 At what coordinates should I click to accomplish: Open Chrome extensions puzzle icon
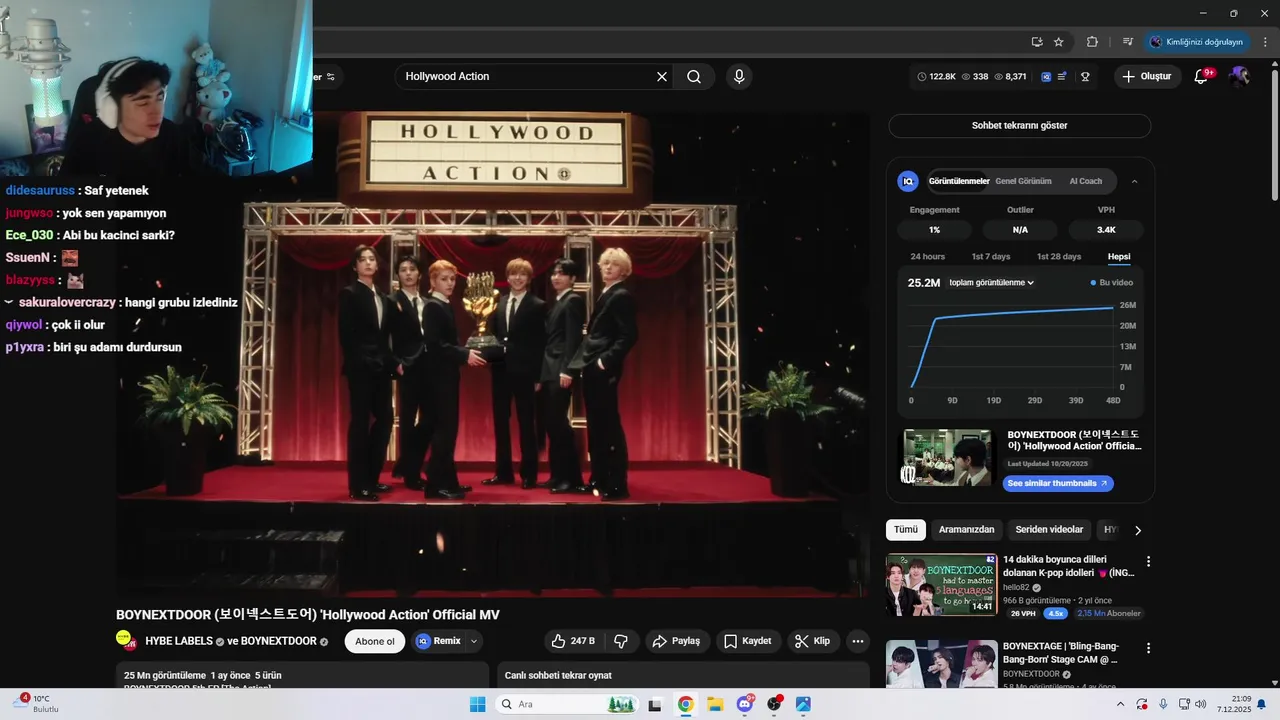1092,42
